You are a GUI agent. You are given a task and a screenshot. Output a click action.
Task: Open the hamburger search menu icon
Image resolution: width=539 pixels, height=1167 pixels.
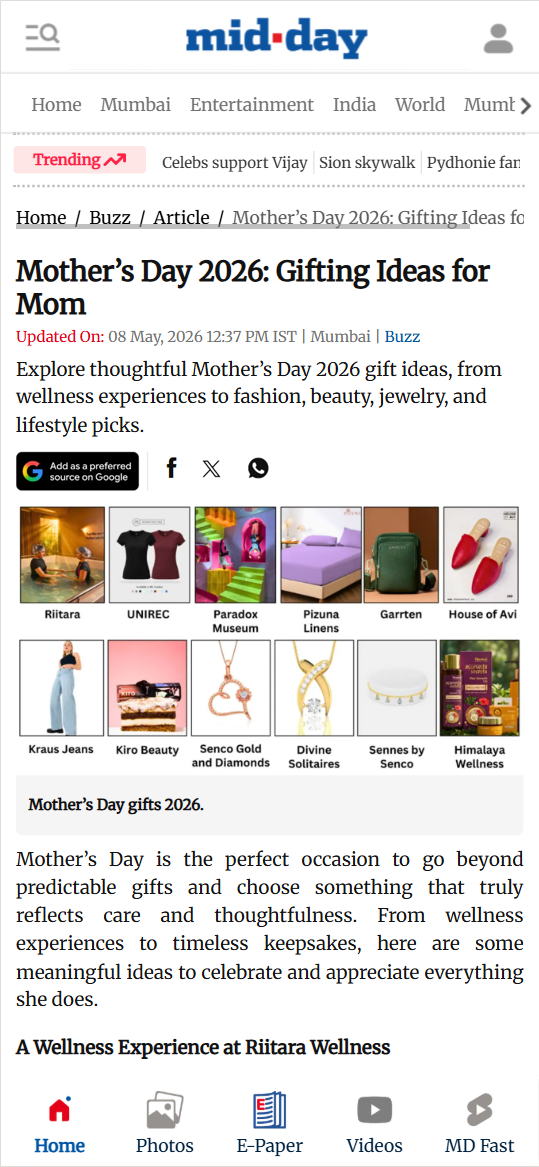pos(42,36)
